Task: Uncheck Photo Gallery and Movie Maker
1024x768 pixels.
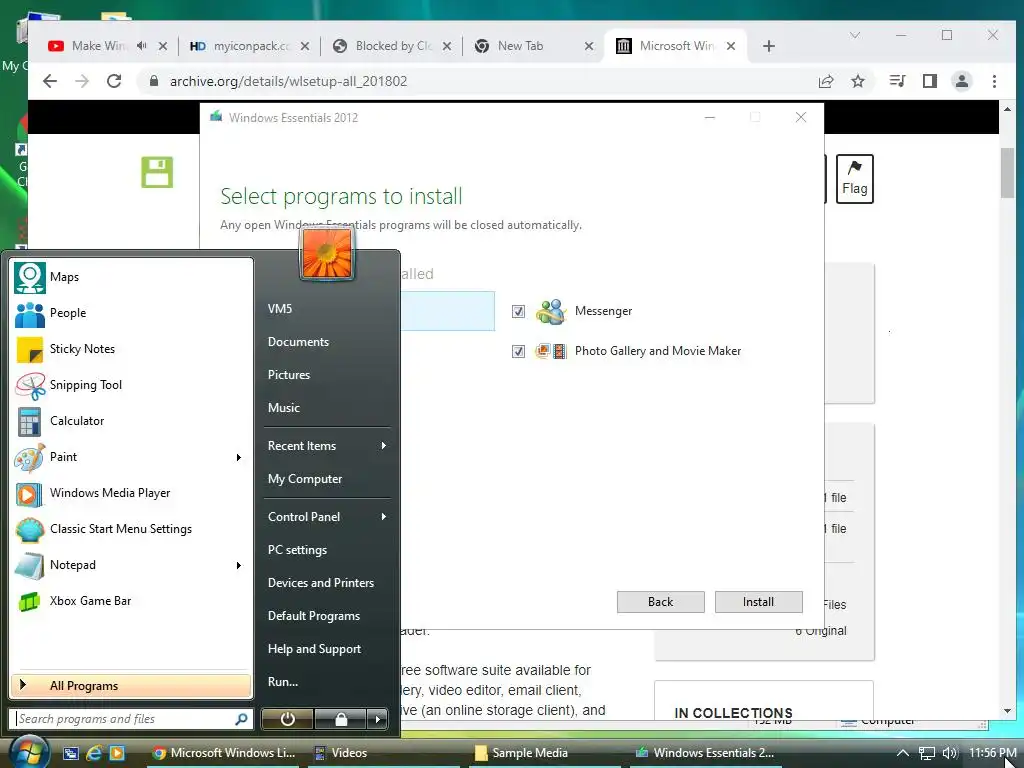Action: (x=519, y=351)
